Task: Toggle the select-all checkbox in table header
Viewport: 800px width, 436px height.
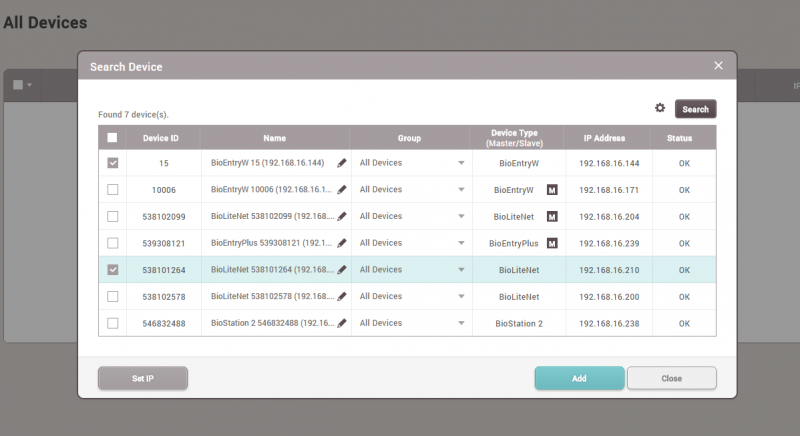Action: [x=113, y=138]
